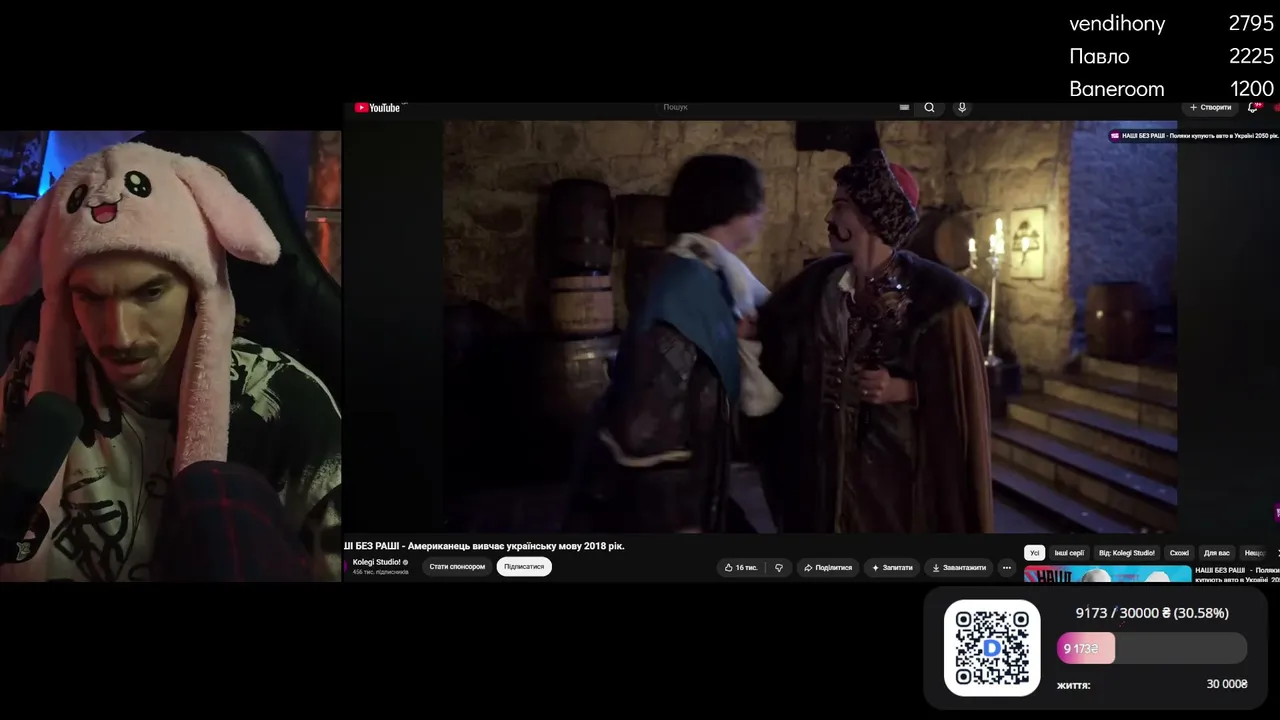
Task: Click the streamer webcam overlay
Action: click(x=170, y=356)
